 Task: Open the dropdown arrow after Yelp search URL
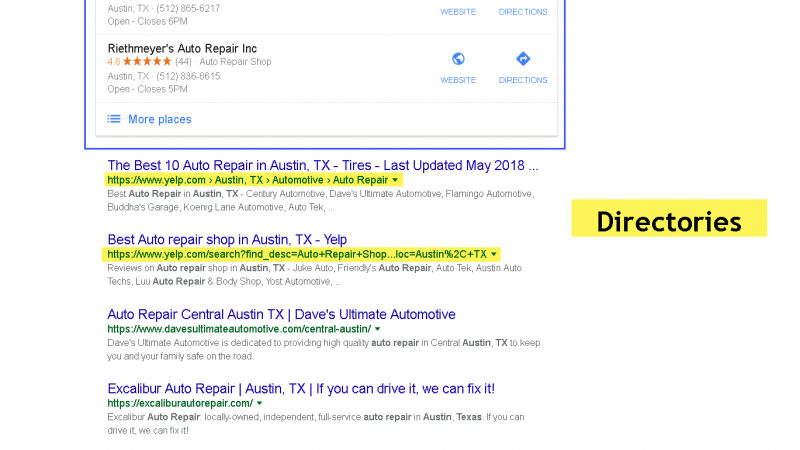(x=494, y=255)
